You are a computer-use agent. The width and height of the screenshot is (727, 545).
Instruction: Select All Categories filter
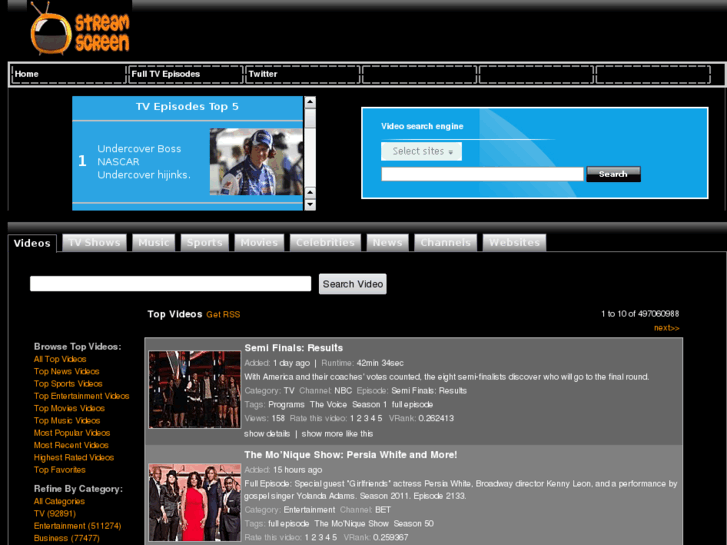coord(59,501)
